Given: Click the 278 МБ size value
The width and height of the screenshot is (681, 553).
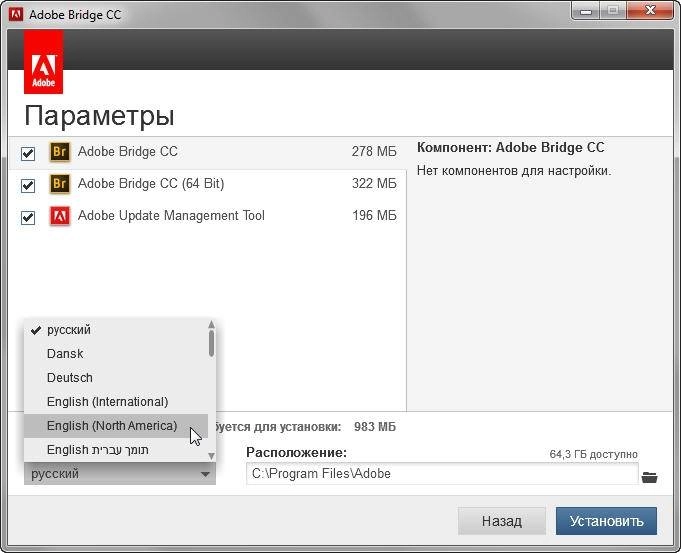Looking at the screenshot, I should (x=374, y=152).
